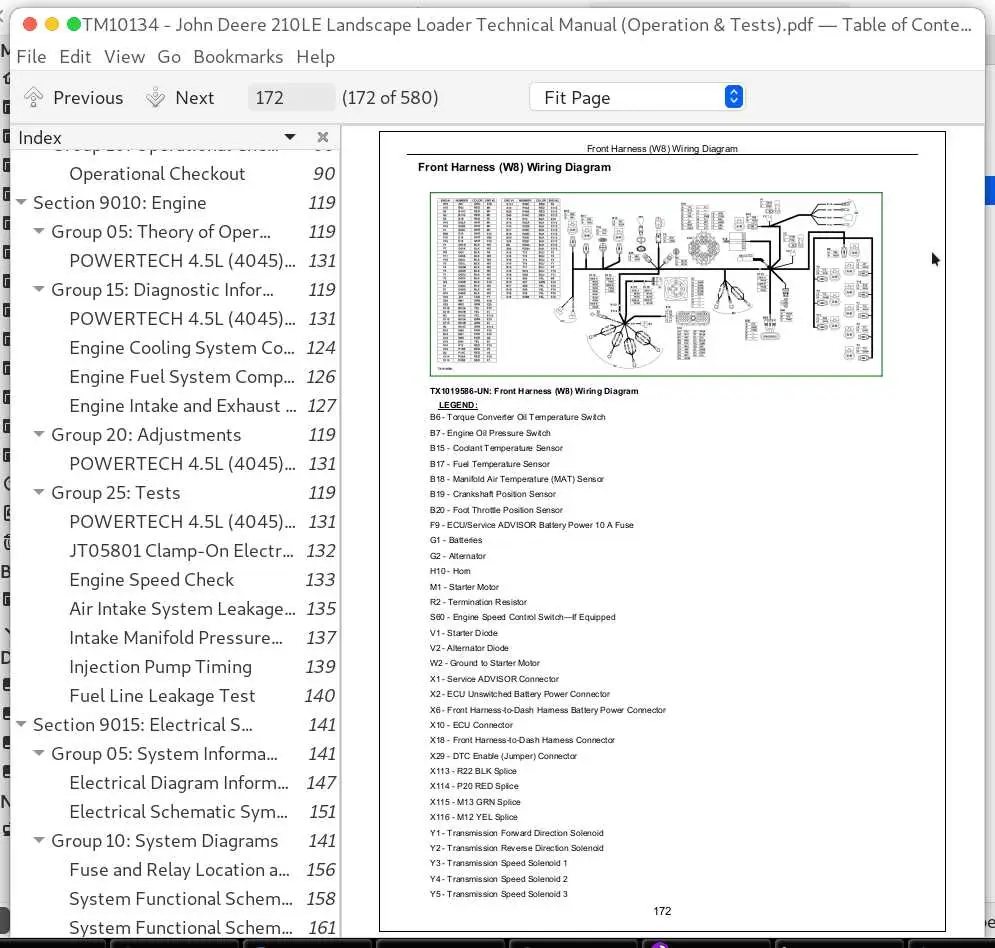Collapse Group 05: System Informa... node
995x948 pixels.
(x=39, y=753)
